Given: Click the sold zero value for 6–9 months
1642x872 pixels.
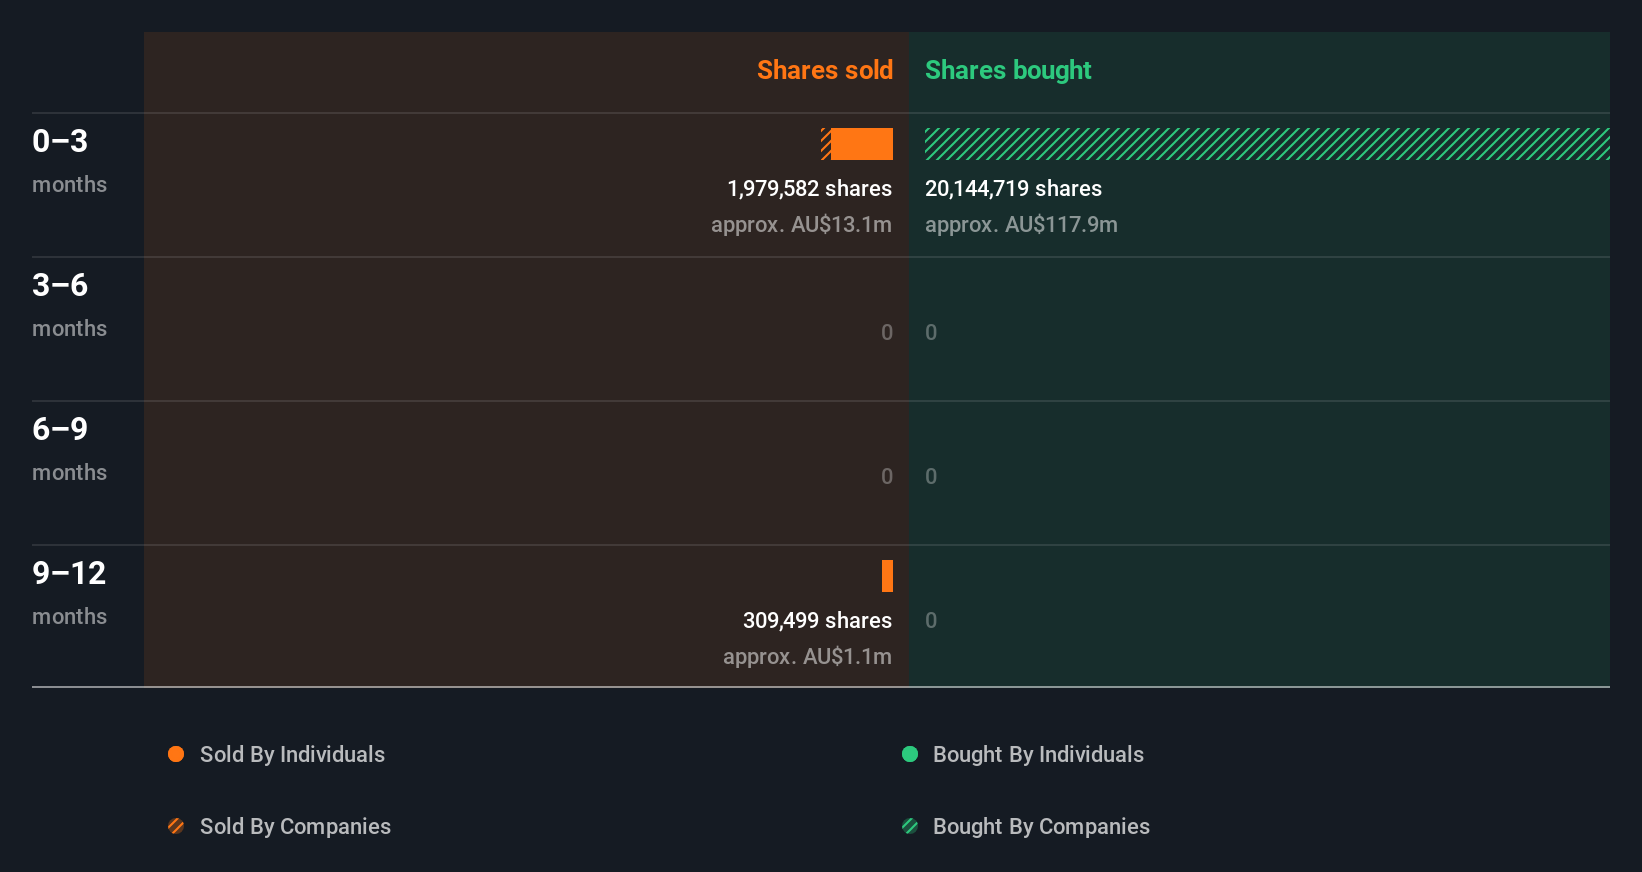Looking at the screenshot, I should coord(887,477).
